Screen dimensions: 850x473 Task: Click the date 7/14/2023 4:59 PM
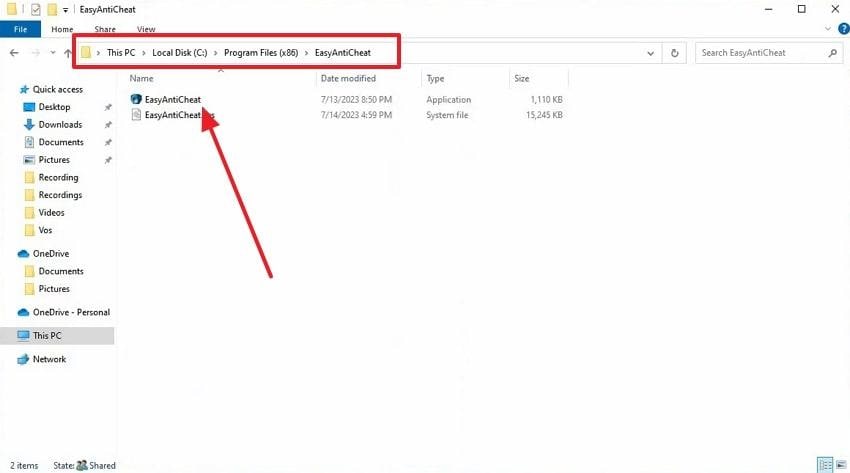point(356,115)
